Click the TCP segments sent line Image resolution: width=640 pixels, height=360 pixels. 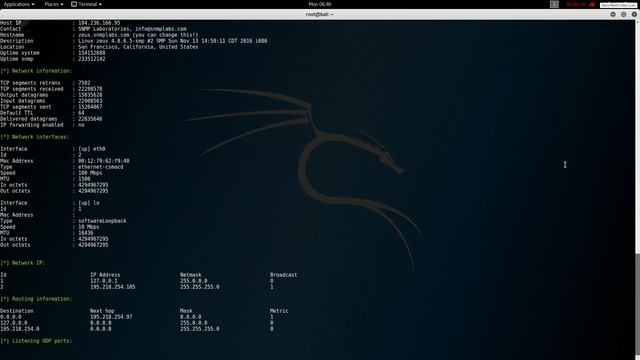tap(51, 107)
